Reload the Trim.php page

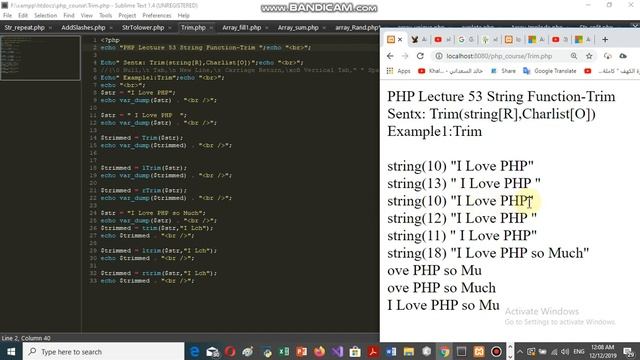pyautogui.click(x=420, y=56)
